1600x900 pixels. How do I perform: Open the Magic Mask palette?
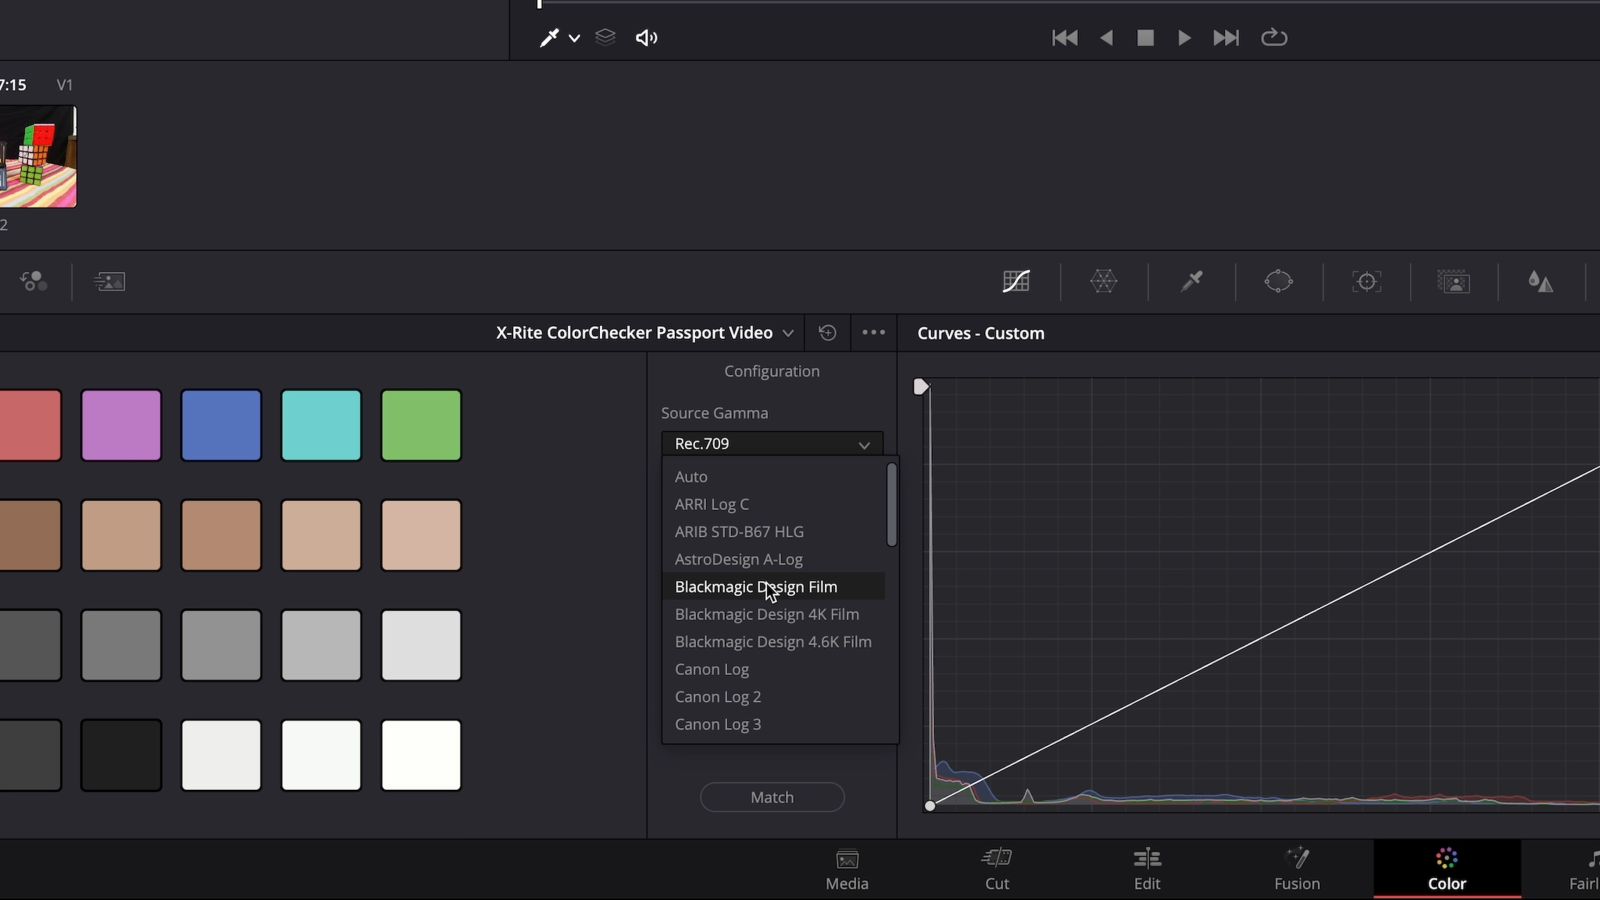point(1453,282)
